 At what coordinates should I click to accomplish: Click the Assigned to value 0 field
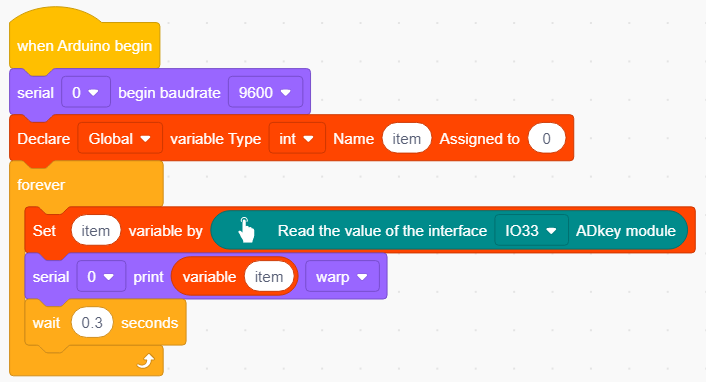[x=546, y=138]
